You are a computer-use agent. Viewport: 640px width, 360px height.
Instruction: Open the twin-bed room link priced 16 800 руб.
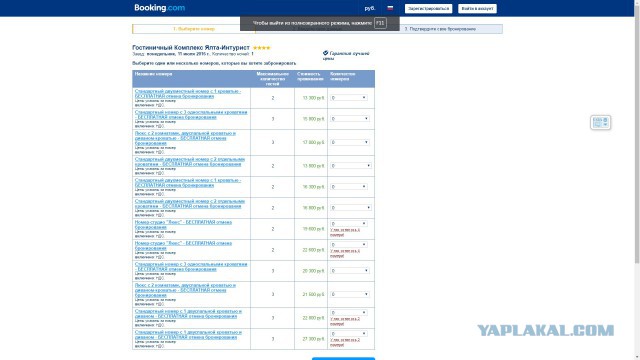click(x=190, y=204)
